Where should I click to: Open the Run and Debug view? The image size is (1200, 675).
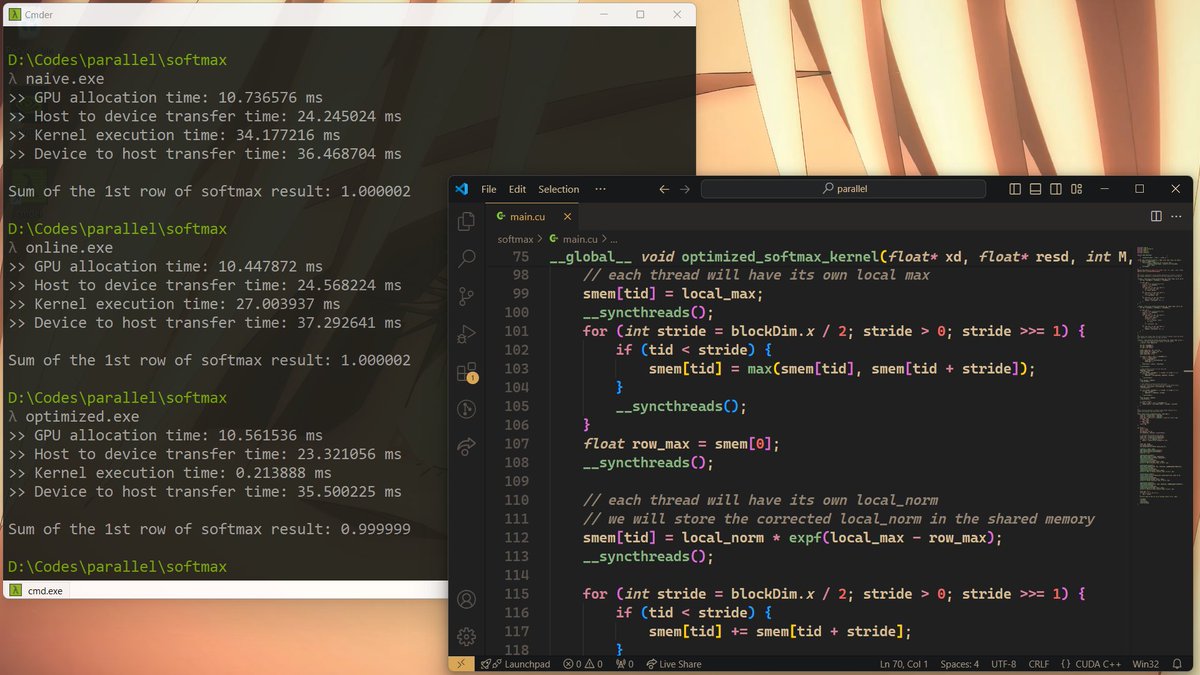(466, 334)
